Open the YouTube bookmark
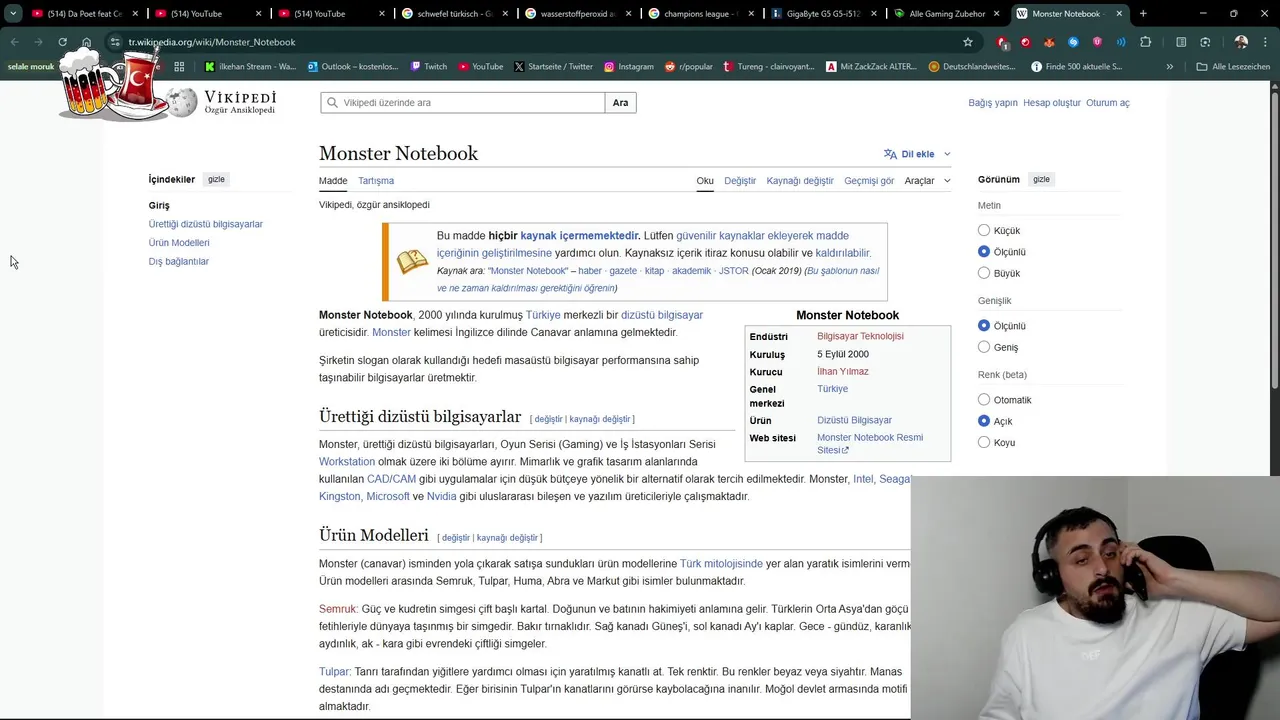Screen dimensions: 1280x720 (480, 67)
